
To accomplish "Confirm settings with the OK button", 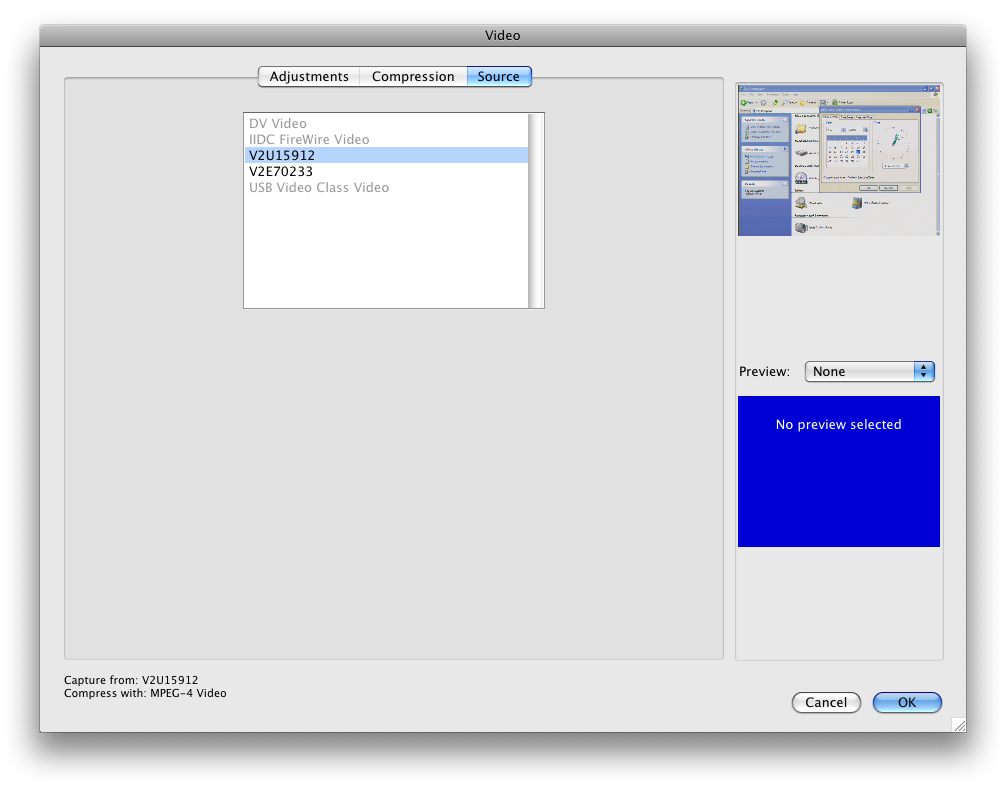I will [906, 702].
